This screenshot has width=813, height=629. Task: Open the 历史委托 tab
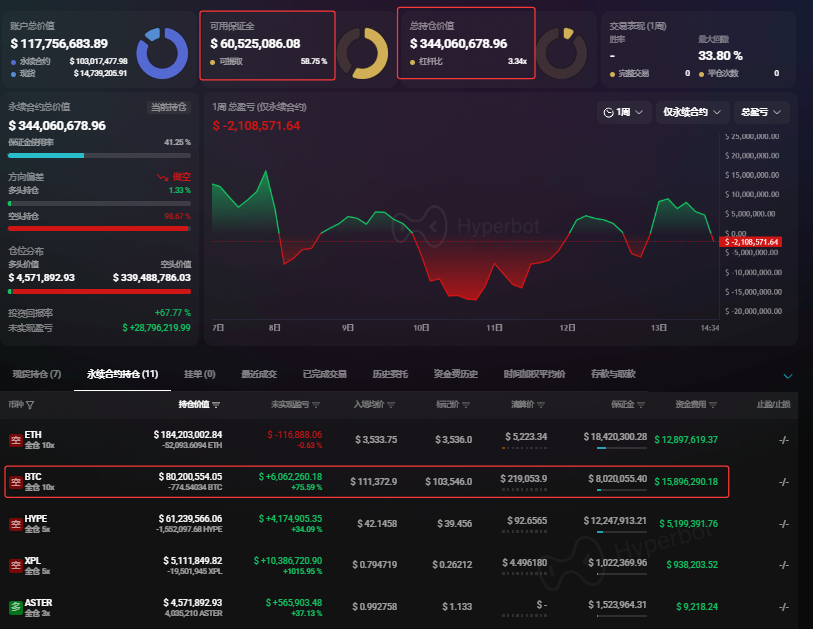point(390,374)
